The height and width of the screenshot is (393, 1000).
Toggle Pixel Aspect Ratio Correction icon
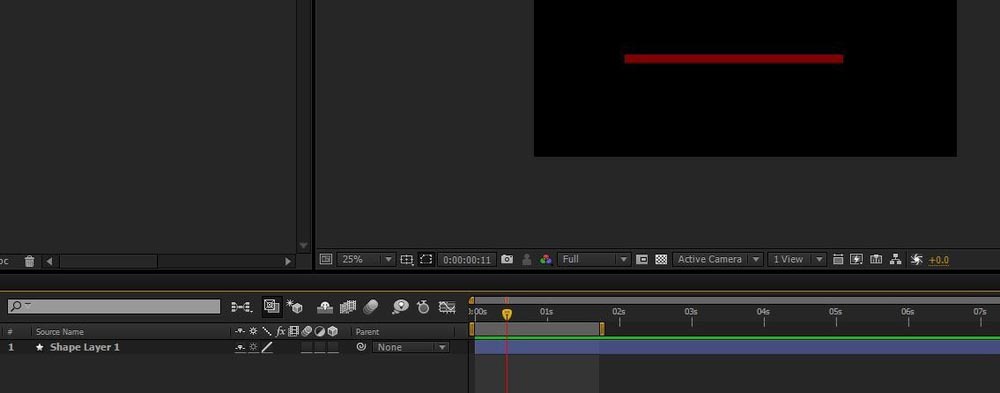click(x=838, y=259)
